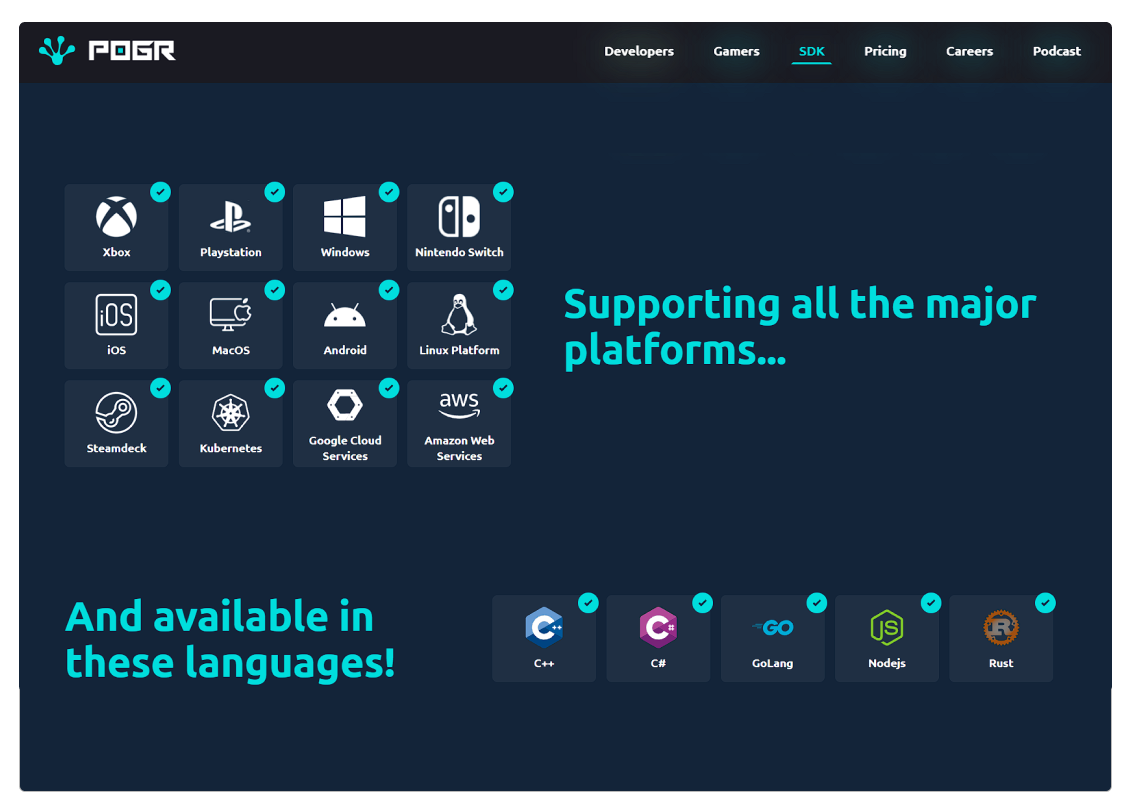The image size is (1130, 811).
Task: Click the MacOS monitor icon
Action: (231, 314)
